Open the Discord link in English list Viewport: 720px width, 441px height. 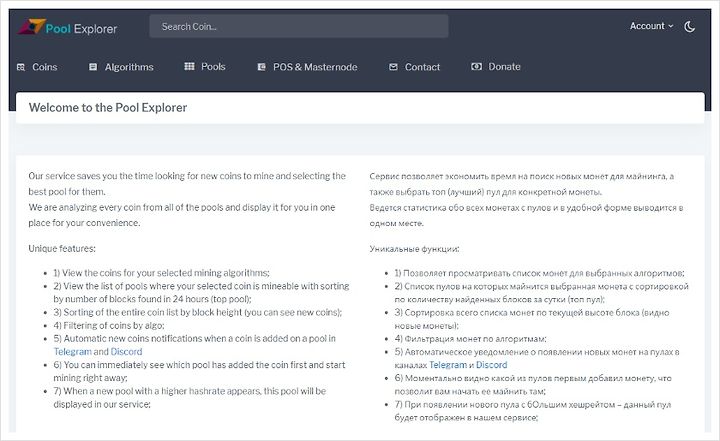pos(126,351)
